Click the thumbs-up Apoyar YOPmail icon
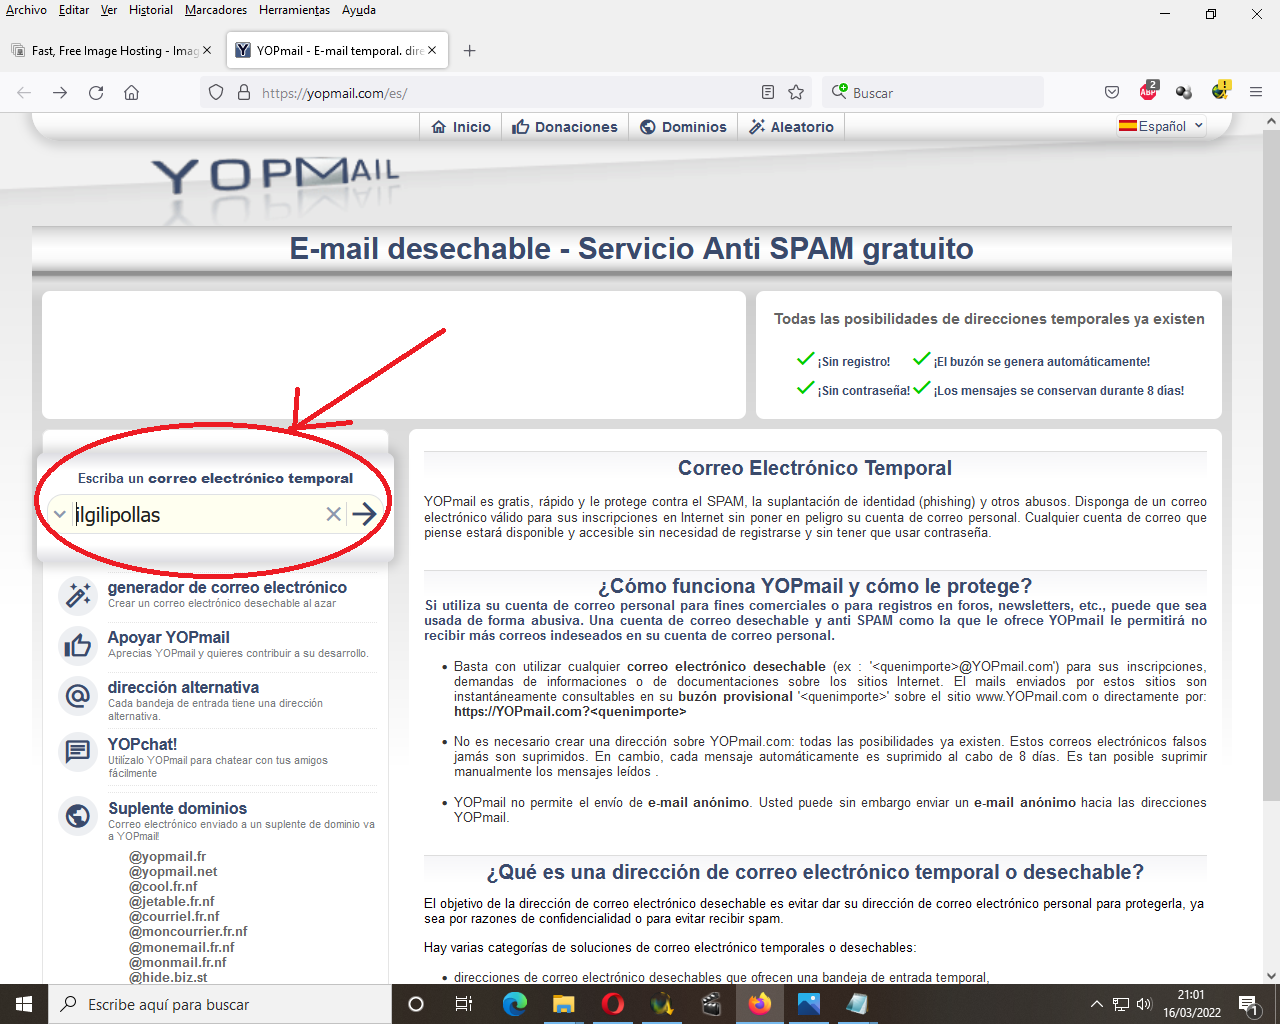The width and height of the screenshot is (1280, 1024). [78, 645]
